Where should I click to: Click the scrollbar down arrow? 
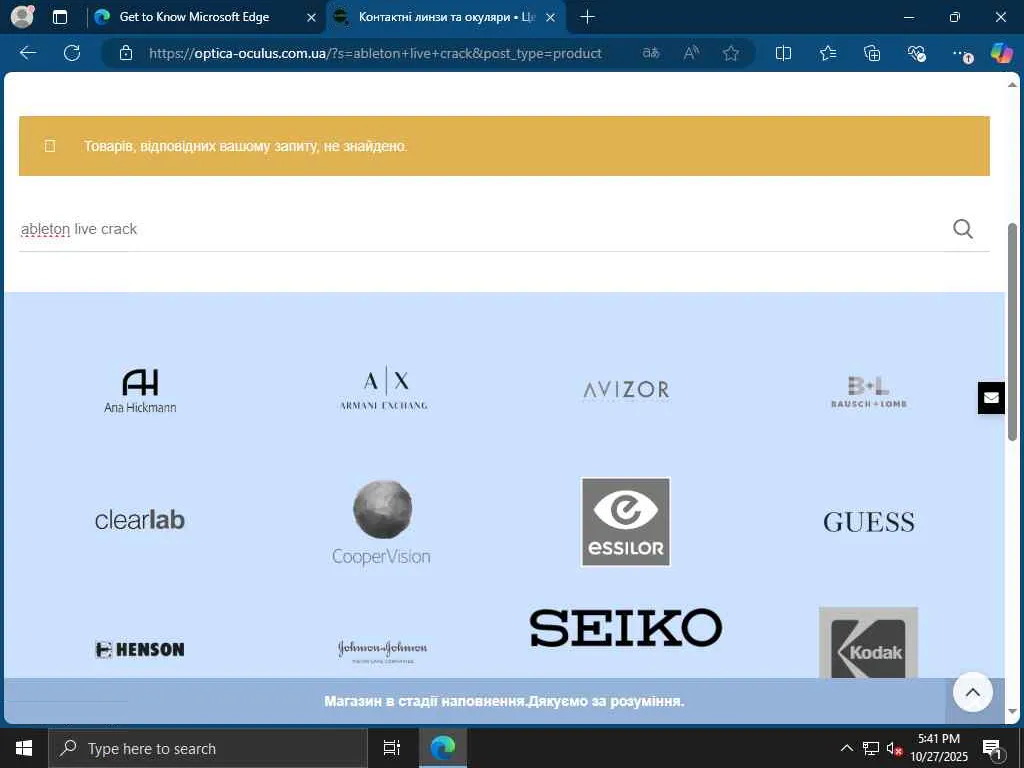point(1012,711)
